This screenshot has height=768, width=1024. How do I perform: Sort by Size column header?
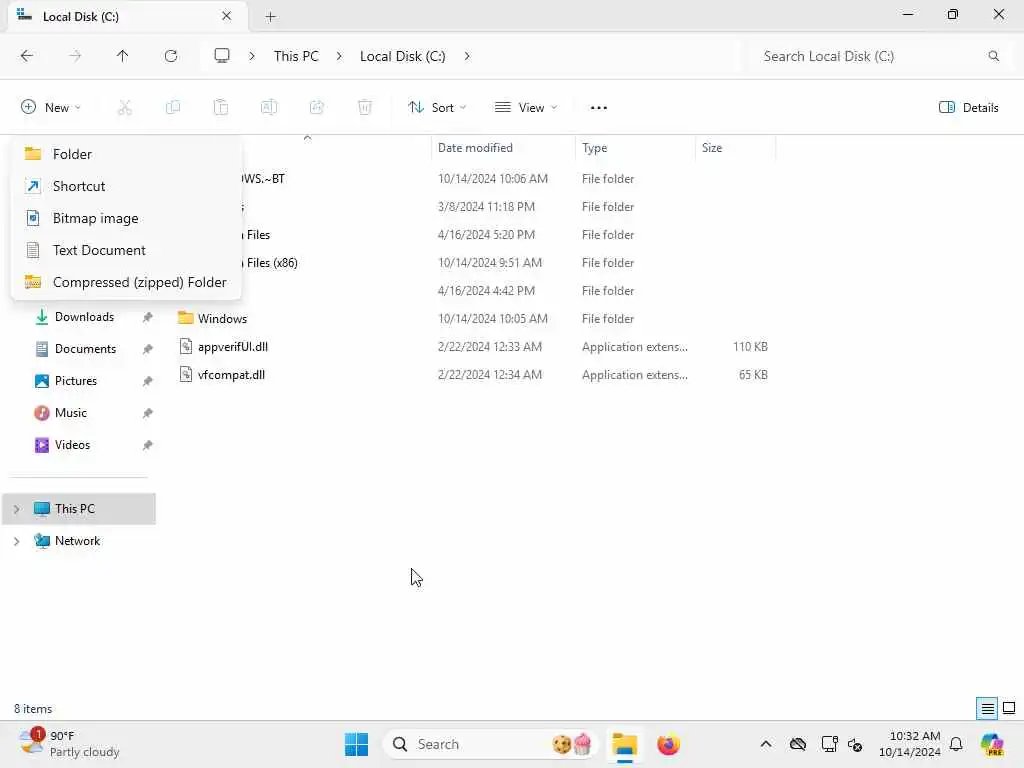coord(735,148)
